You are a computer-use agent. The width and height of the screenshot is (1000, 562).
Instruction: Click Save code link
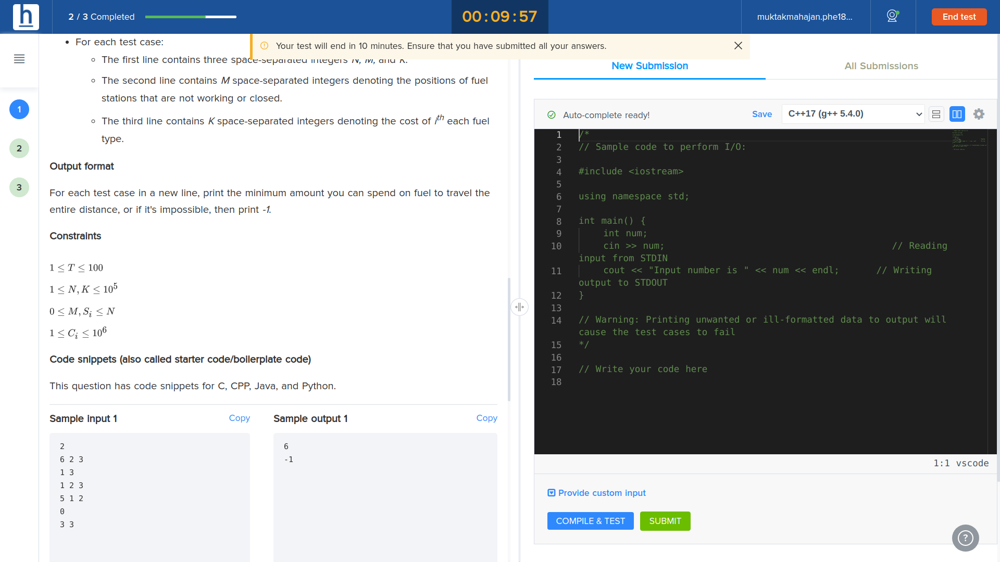click(761, 114)
